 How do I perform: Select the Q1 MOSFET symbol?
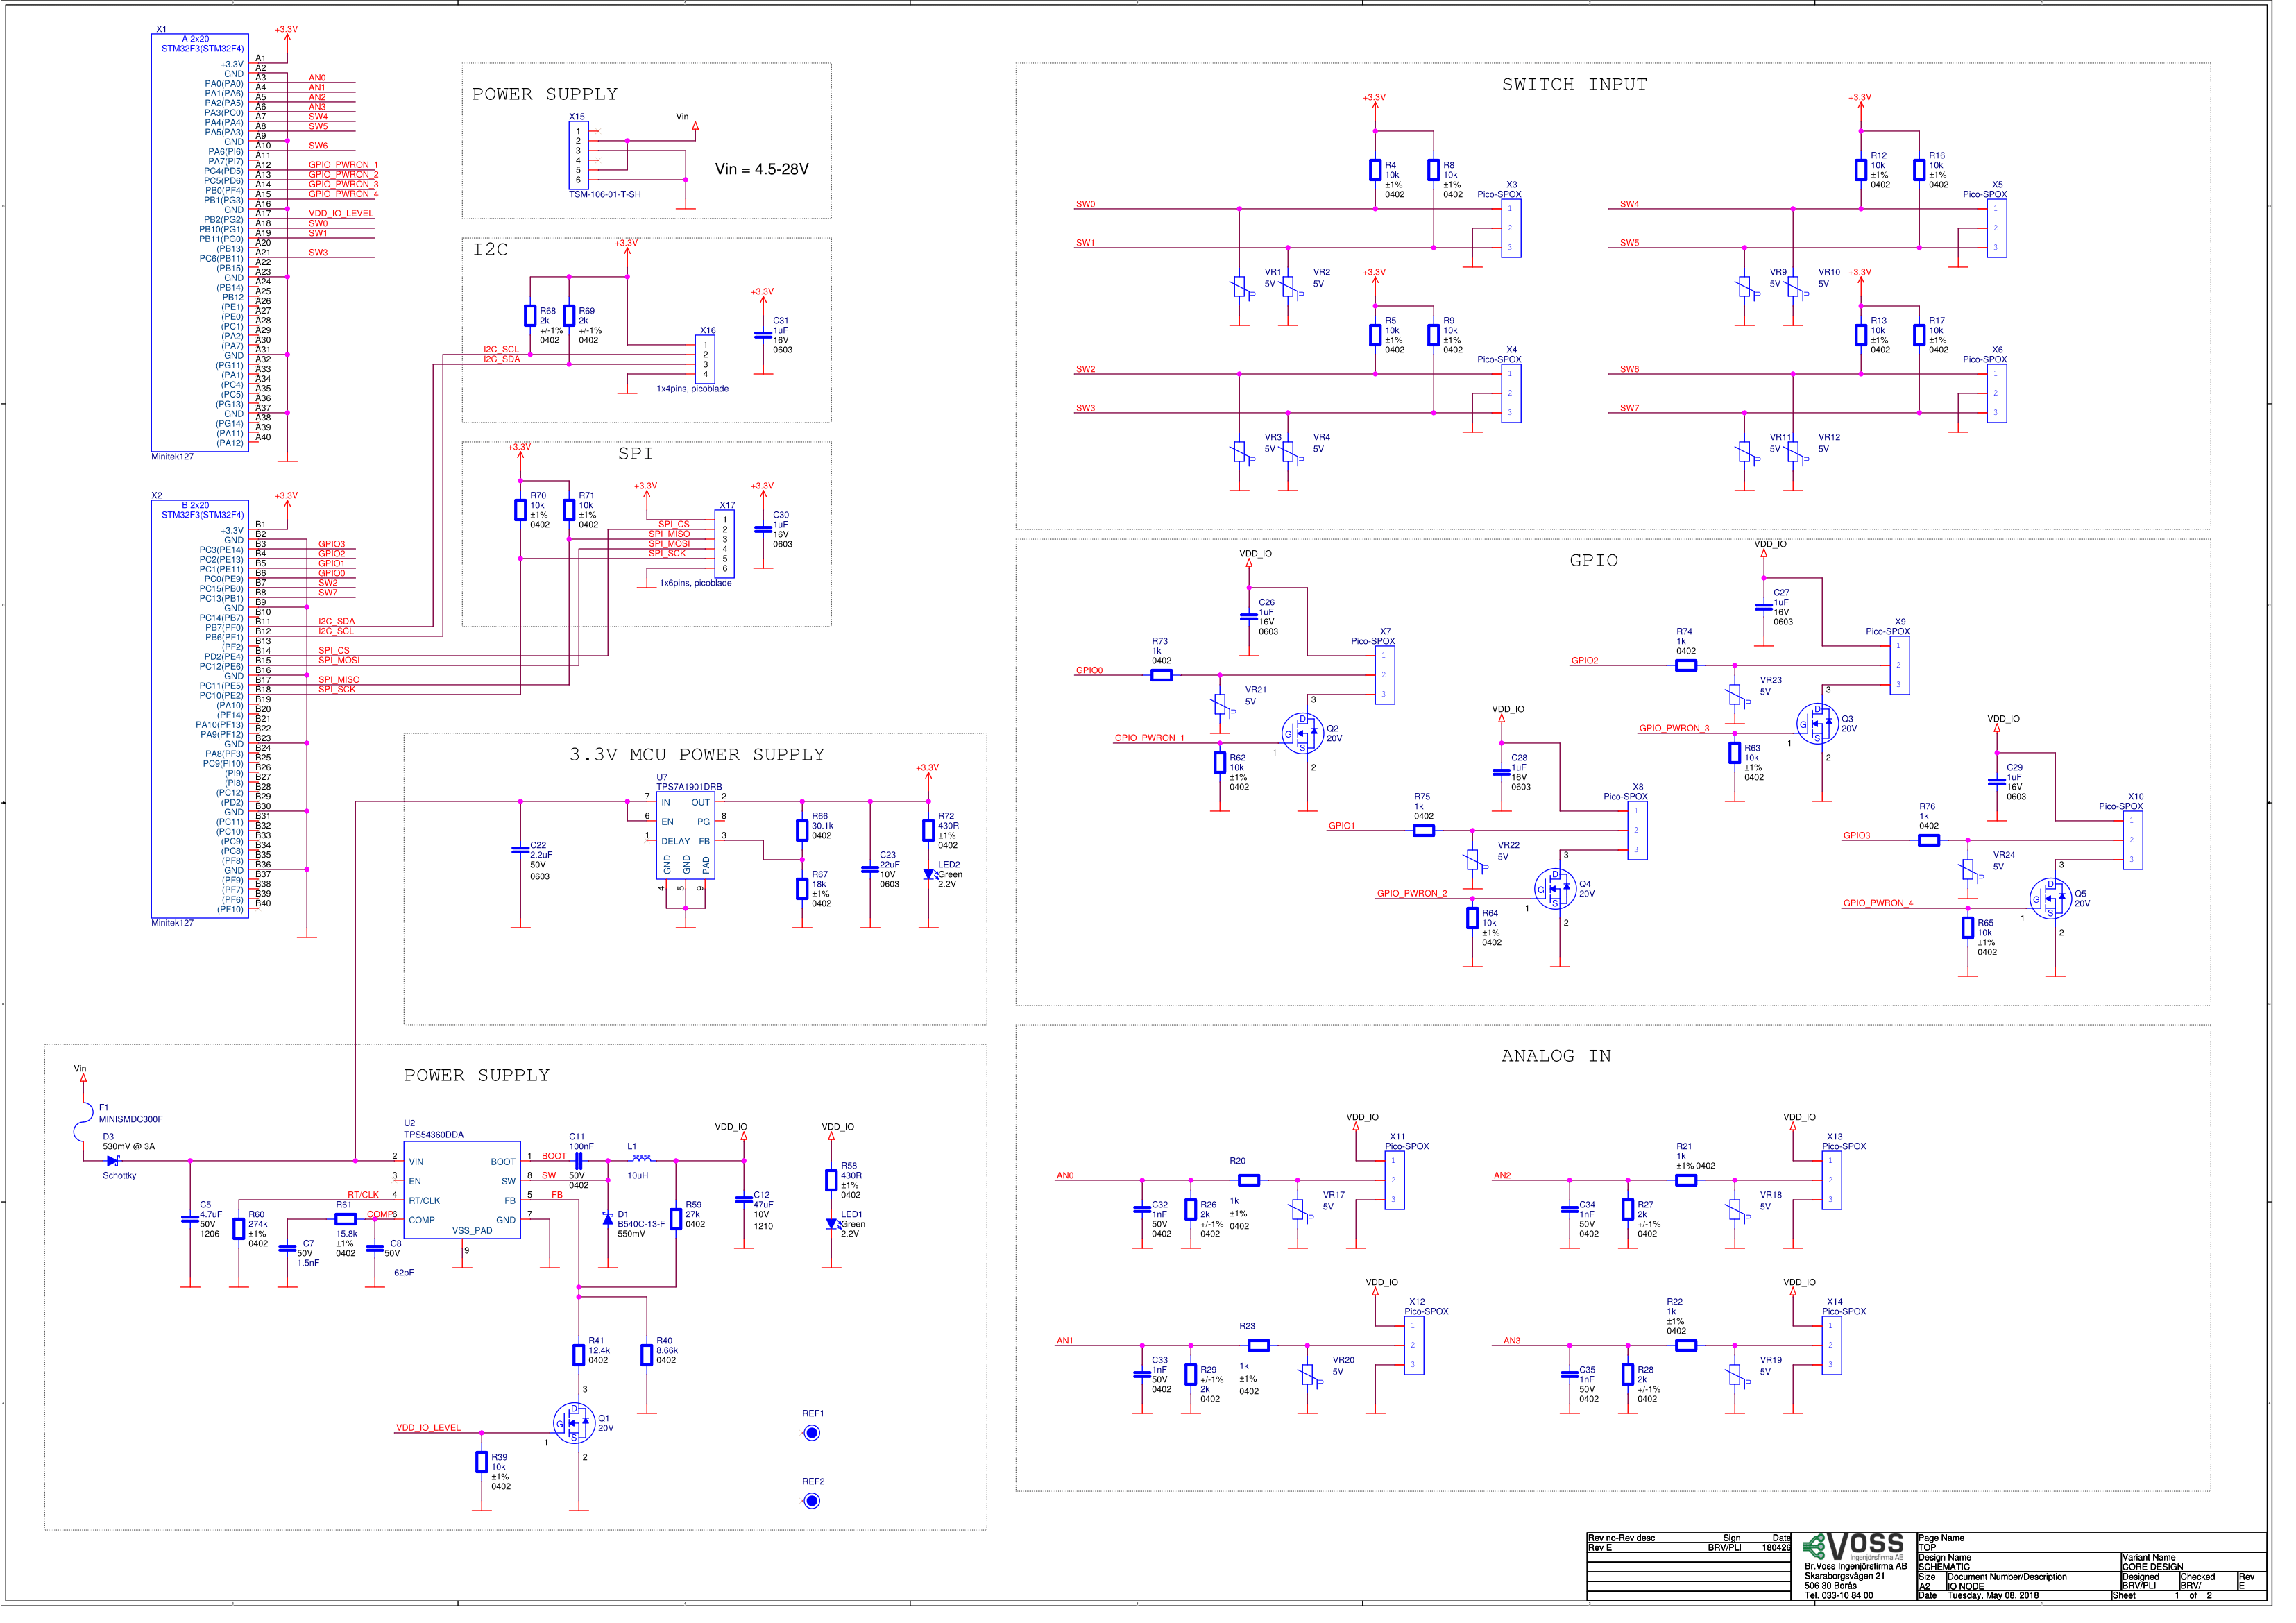(x=579, y=1437)
